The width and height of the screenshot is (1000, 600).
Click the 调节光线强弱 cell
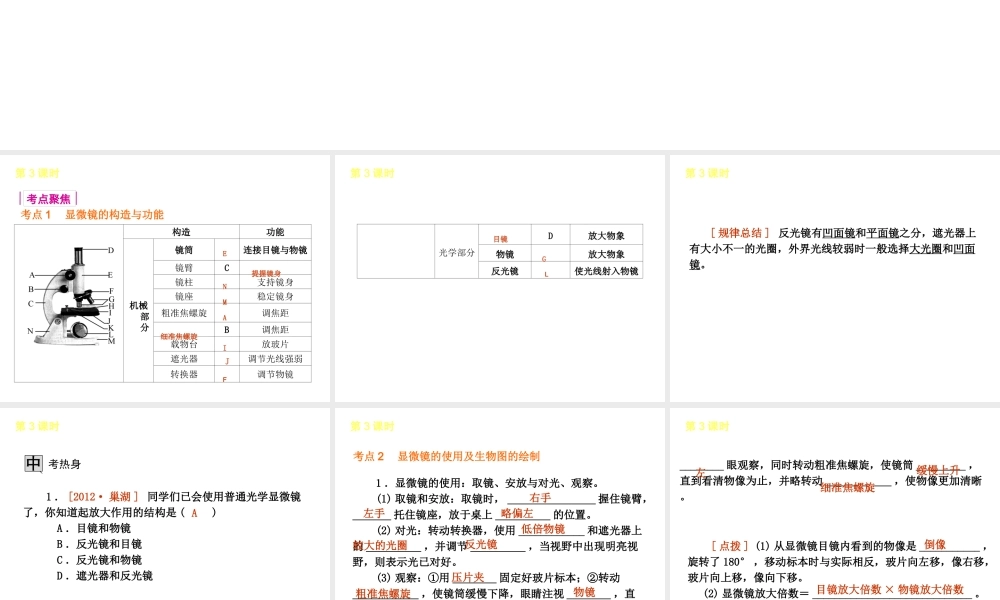tap(276, 359)
